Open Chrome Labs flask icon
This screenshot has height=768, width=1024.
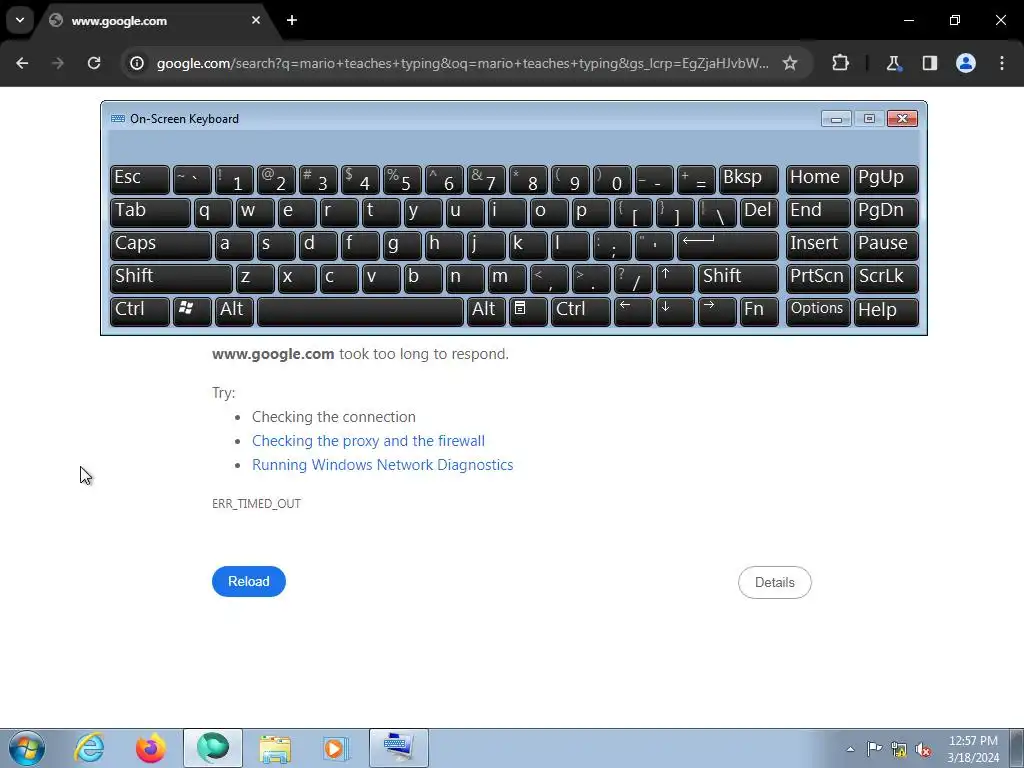click(x=893, y=63)
